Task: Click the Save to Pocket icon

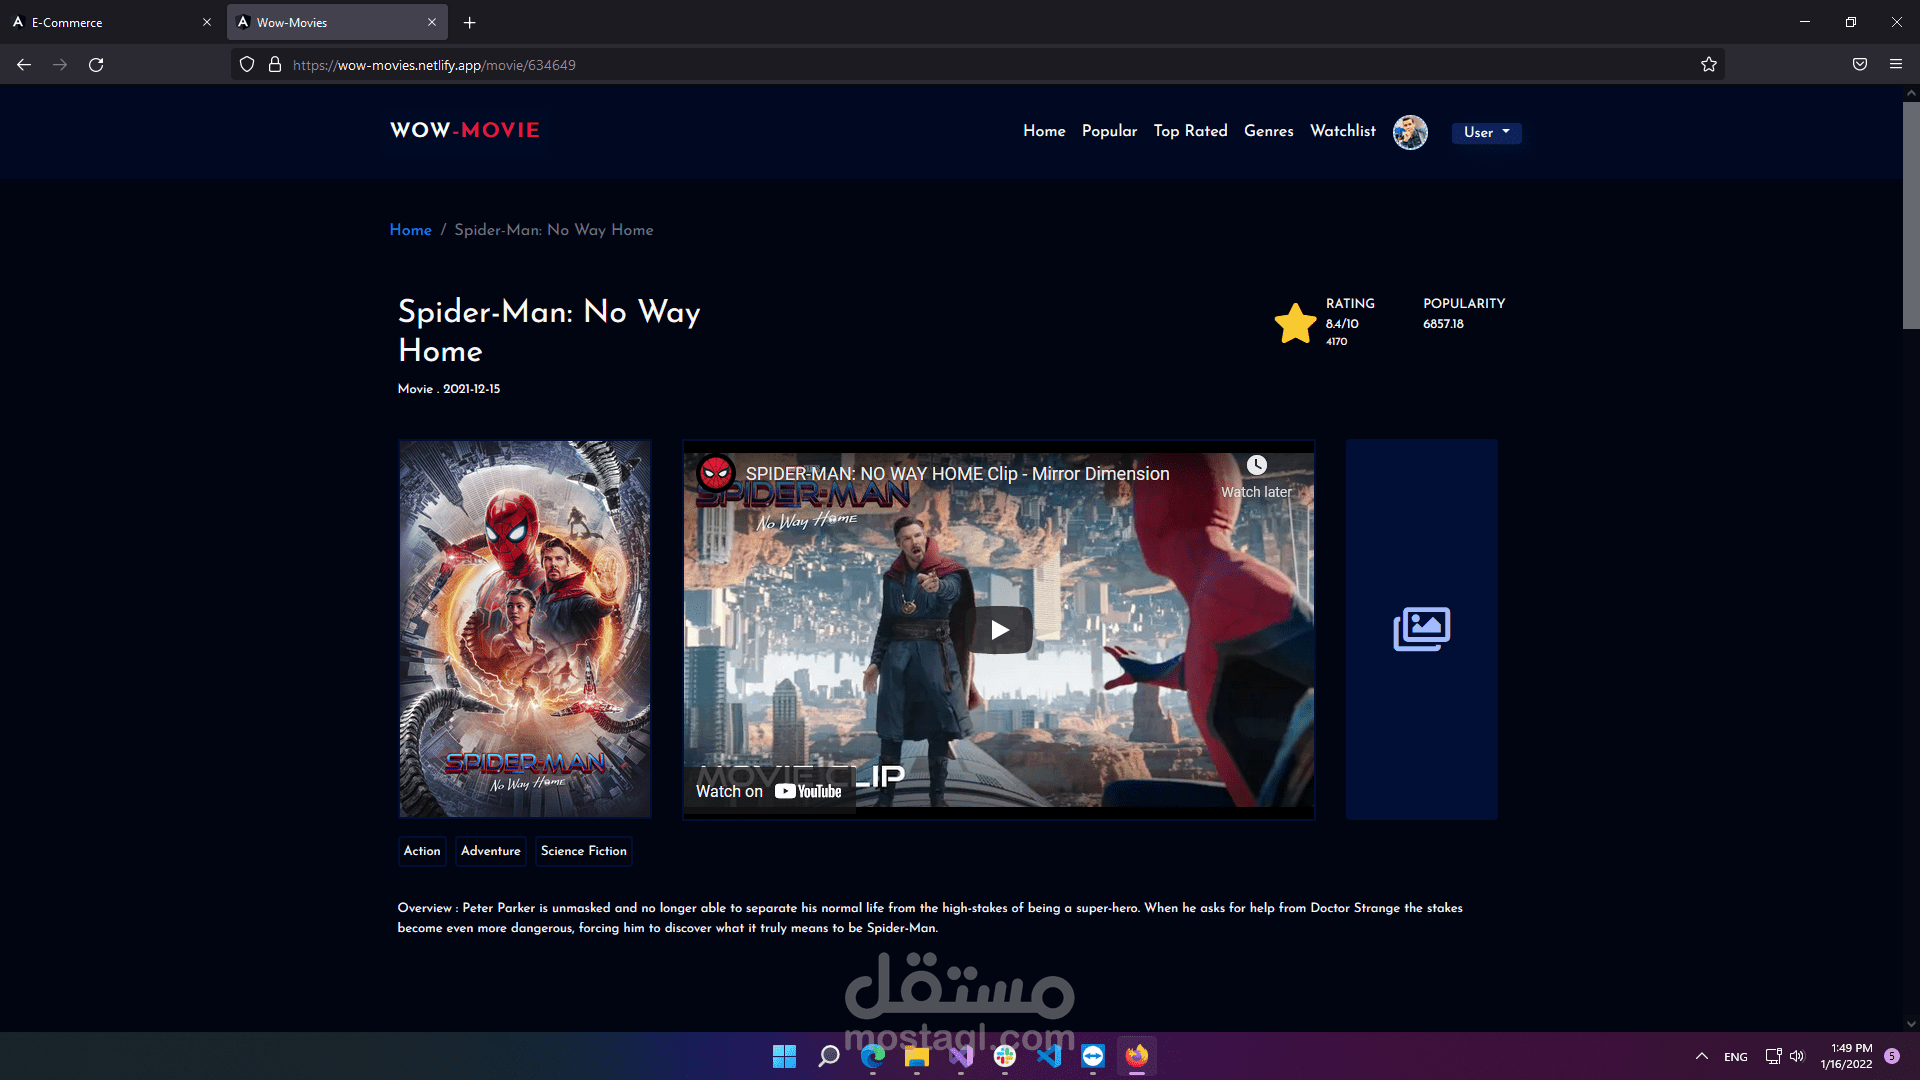Action: click(1860, 65)
